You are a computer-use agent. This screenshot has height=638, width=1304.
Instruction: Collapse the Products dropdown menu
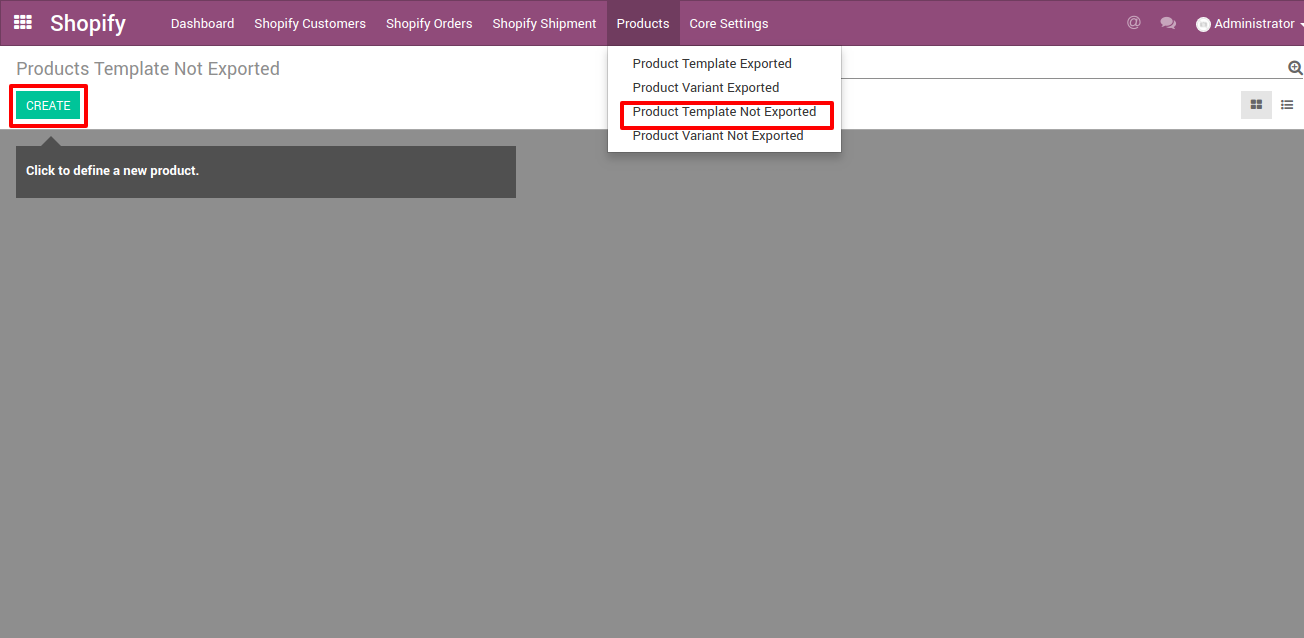click(643, 23)
